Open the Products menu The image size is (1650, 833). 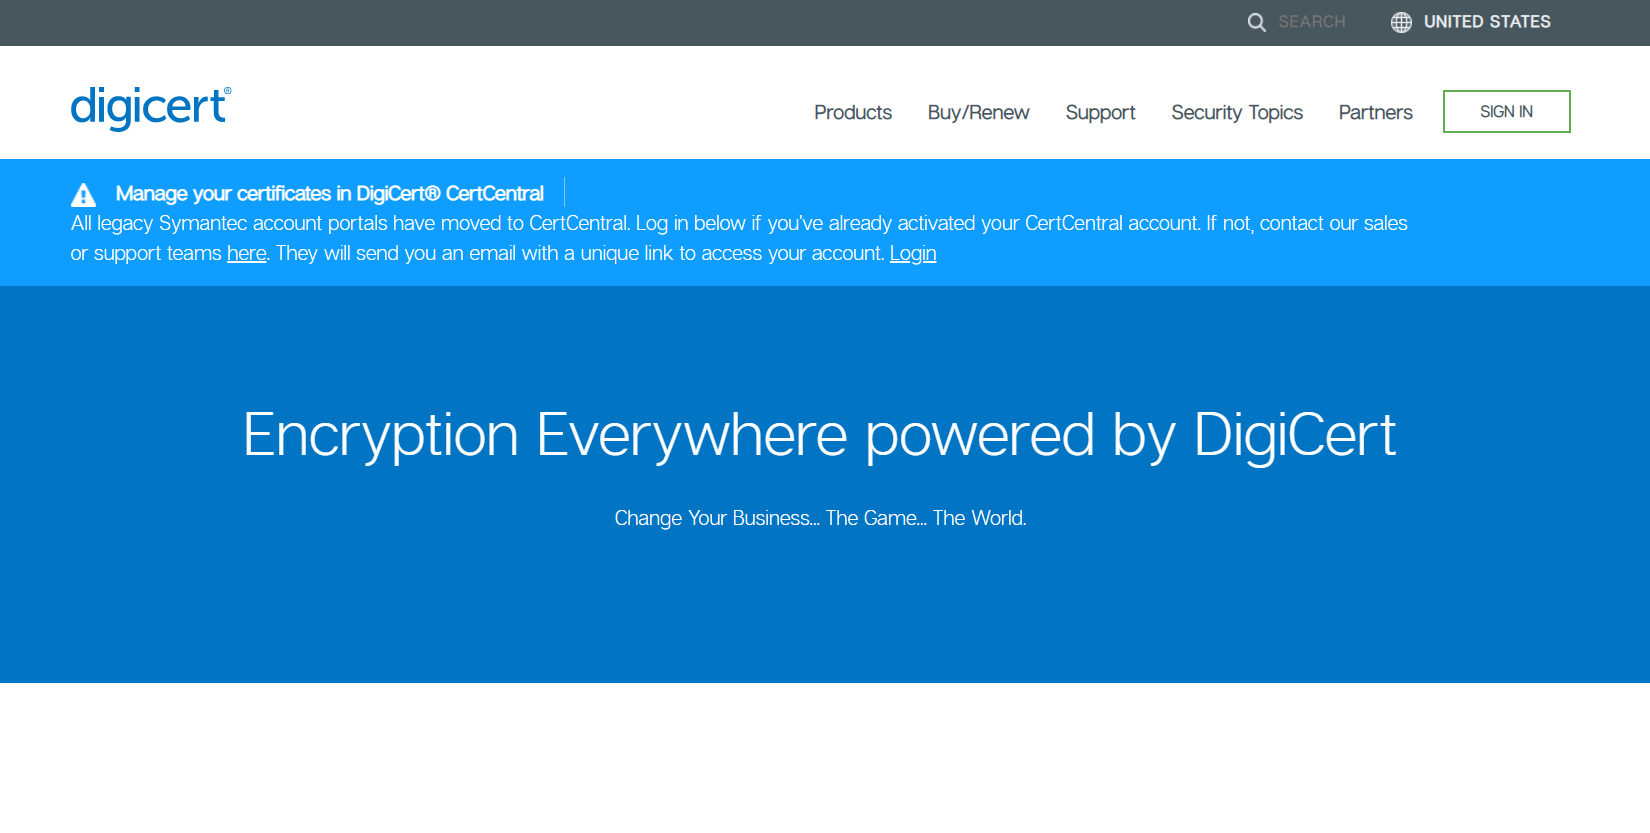(x=852, y=112)
